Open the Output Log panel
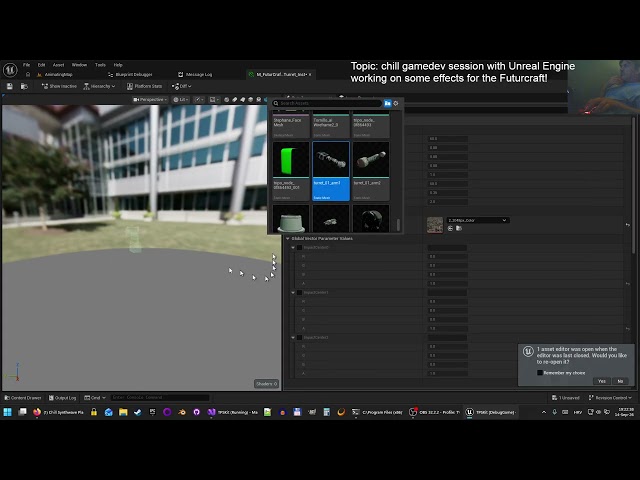The width and height of the screenshot is (640, 480). (62, 398)
